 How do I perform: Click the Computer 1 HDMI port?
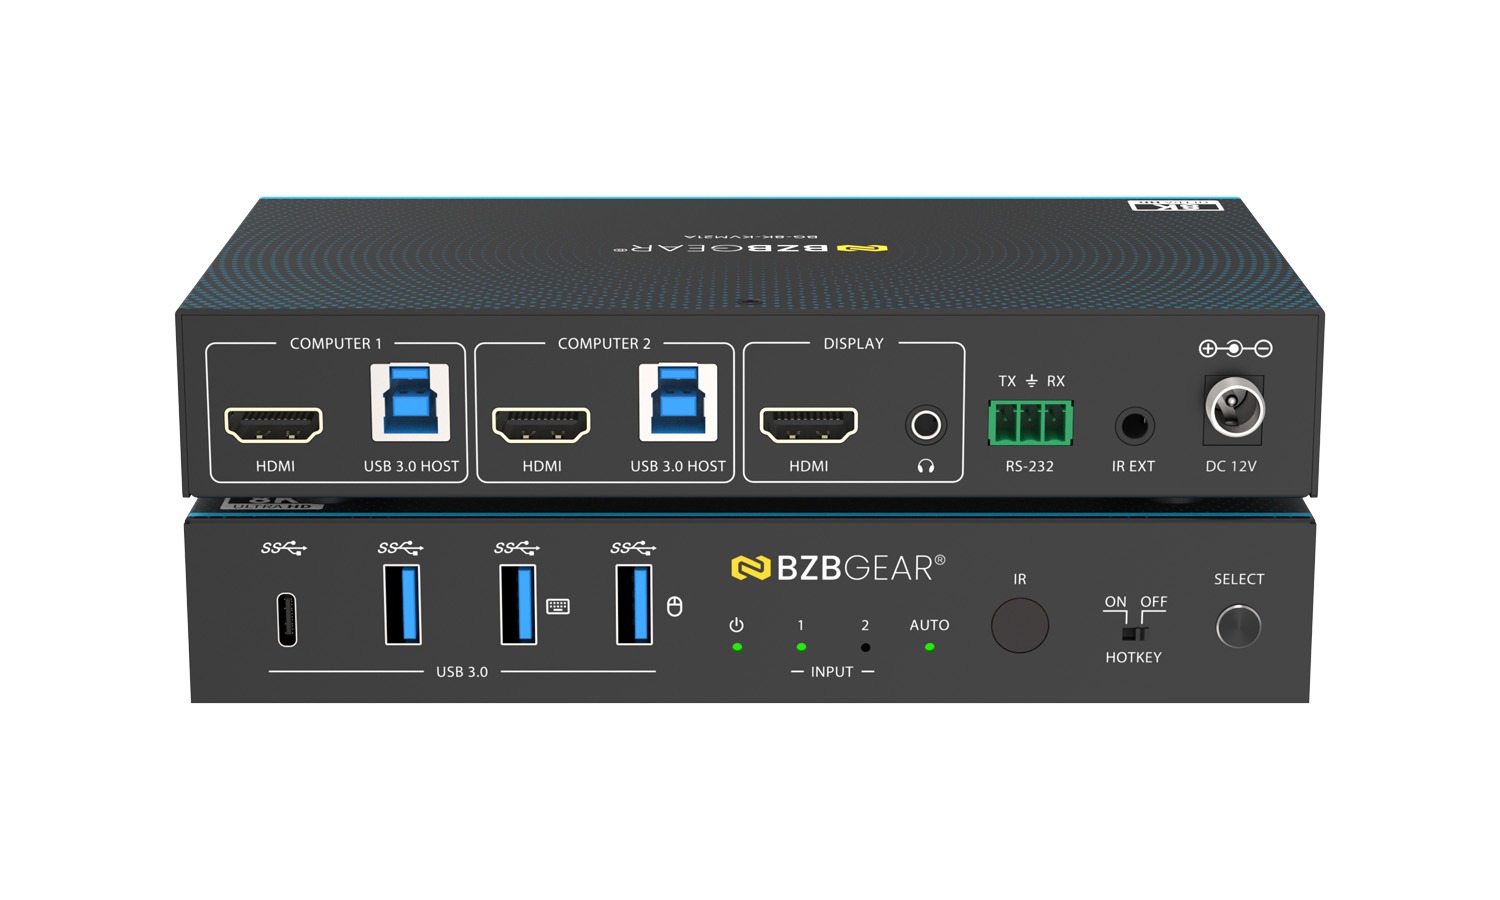click(x=274, y=424)
